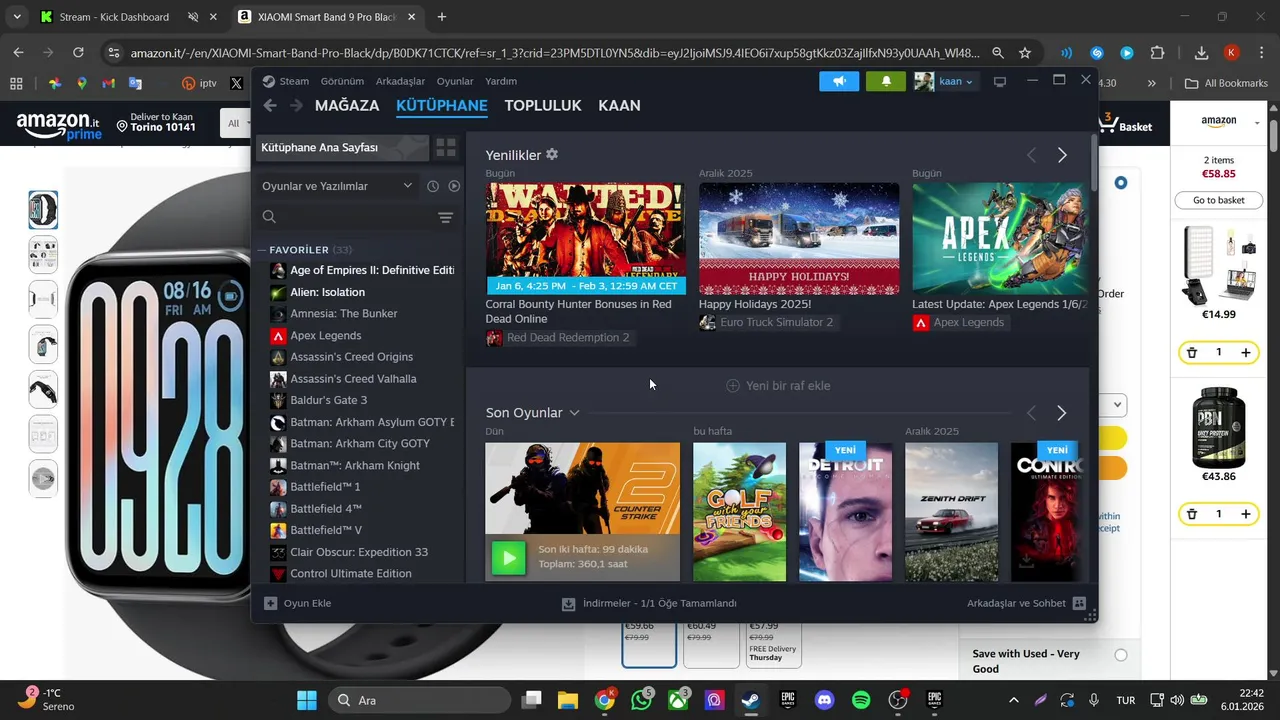Collapse the FAVORİLER category

point(262,250)
